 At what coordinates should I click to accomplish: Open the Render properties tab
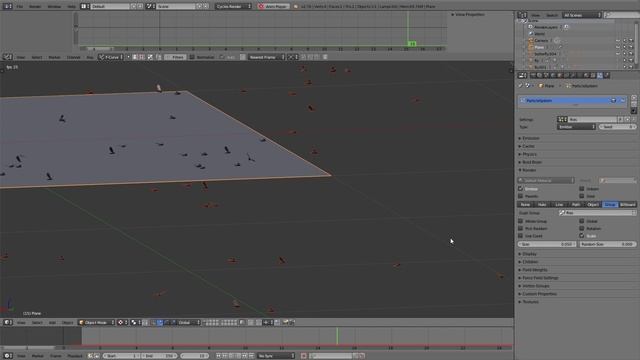coord(533,76)
